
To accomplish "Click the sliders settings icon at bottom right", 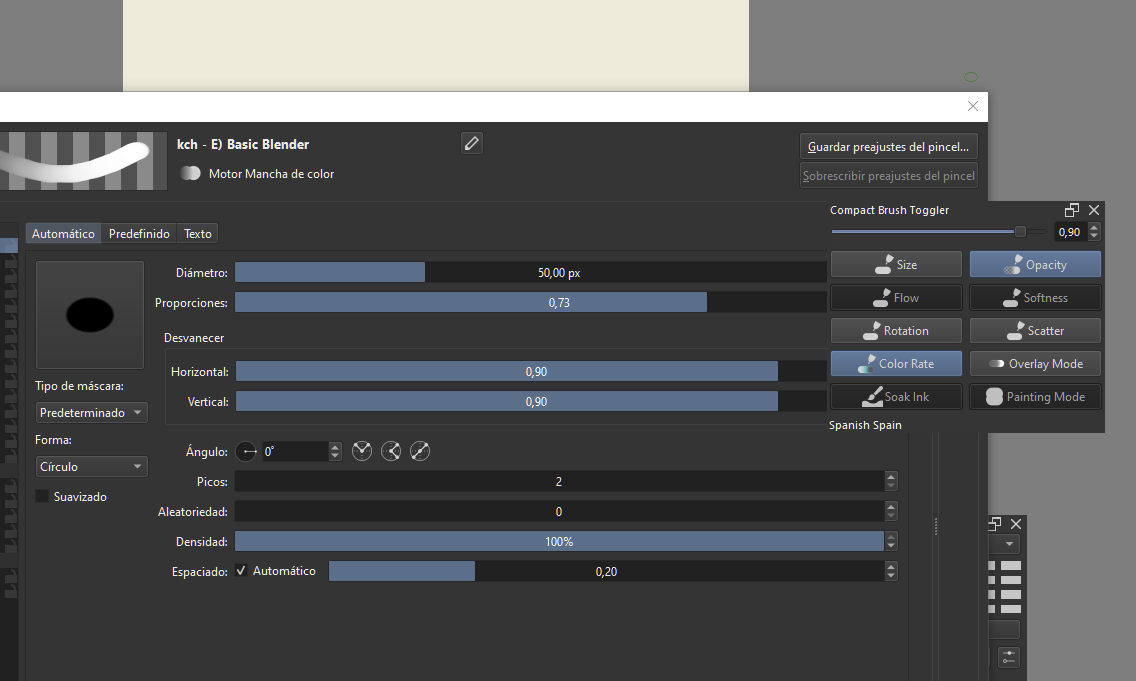I will tap(1008, 657).
